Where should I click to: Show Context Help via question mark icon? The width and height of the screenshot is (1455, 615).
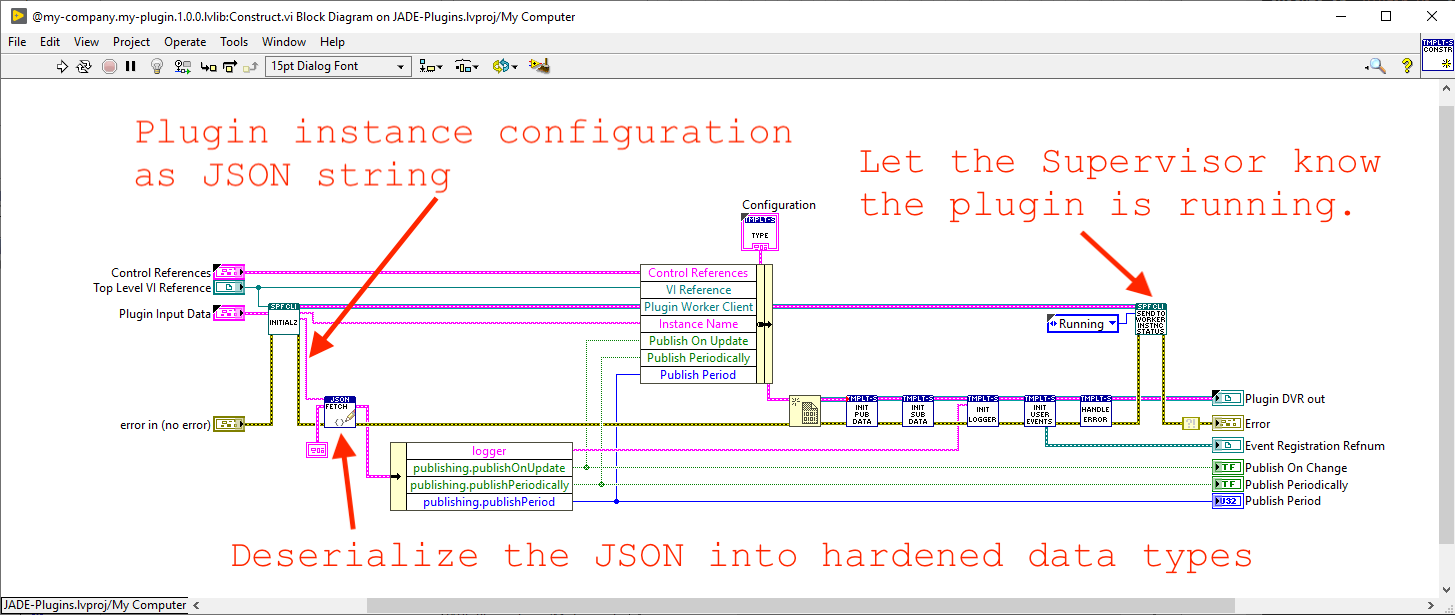click(x=1407, y=66)
